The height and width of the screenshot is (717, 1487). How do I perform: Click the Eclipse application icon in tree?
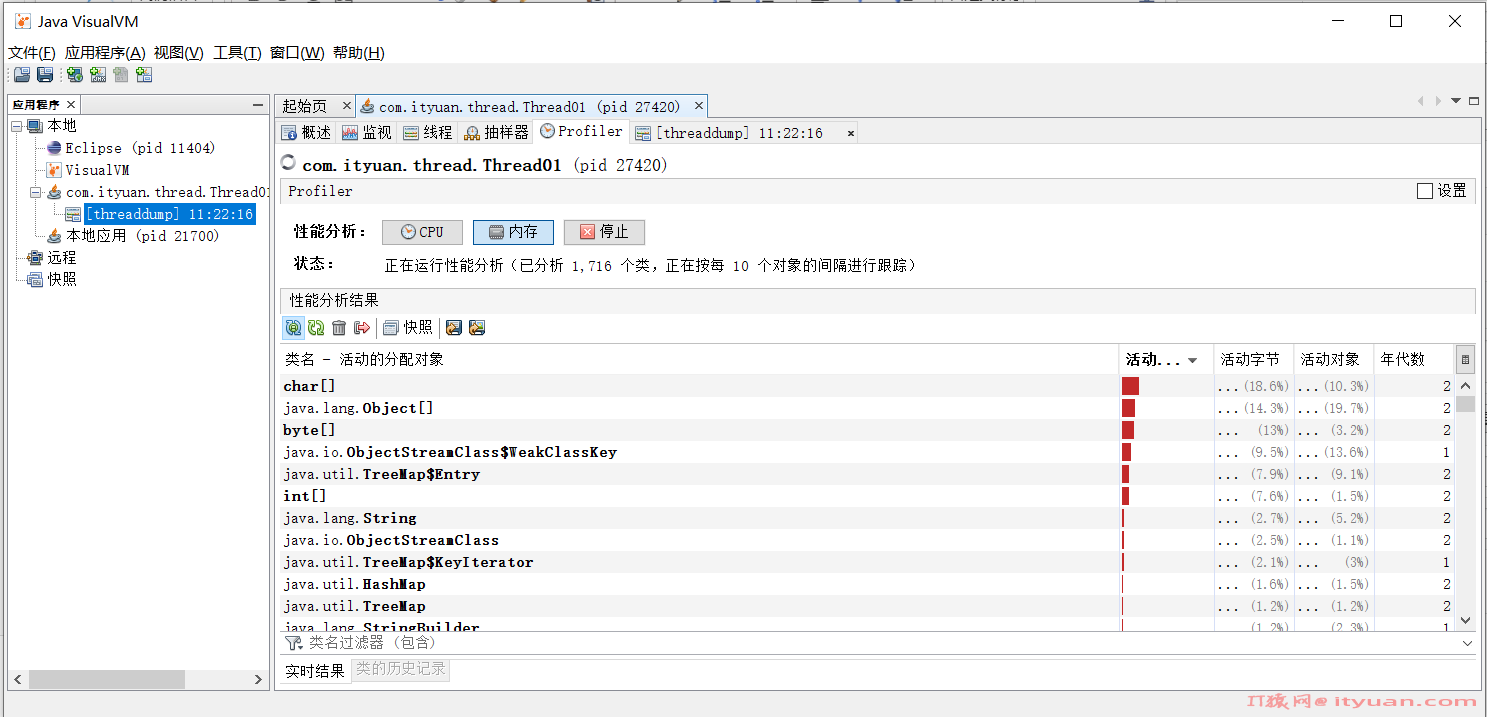tap(55, 148)
